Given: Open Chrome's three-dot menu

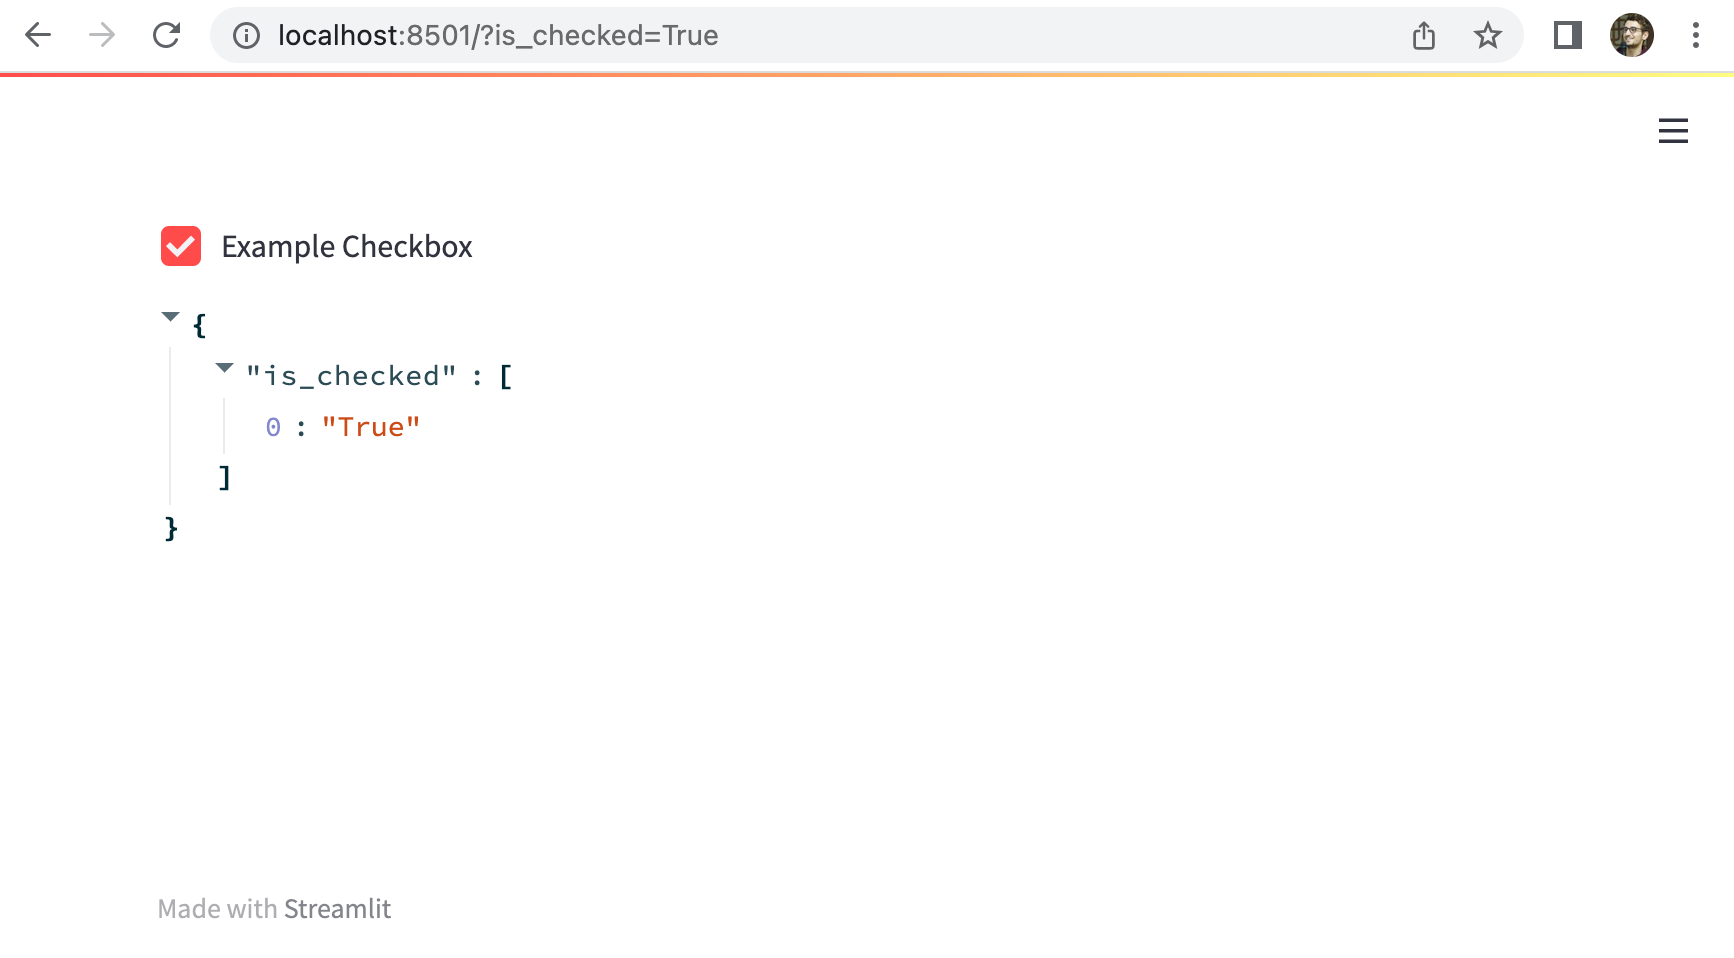Looking at the screenshot, I should click(1696, 36).
